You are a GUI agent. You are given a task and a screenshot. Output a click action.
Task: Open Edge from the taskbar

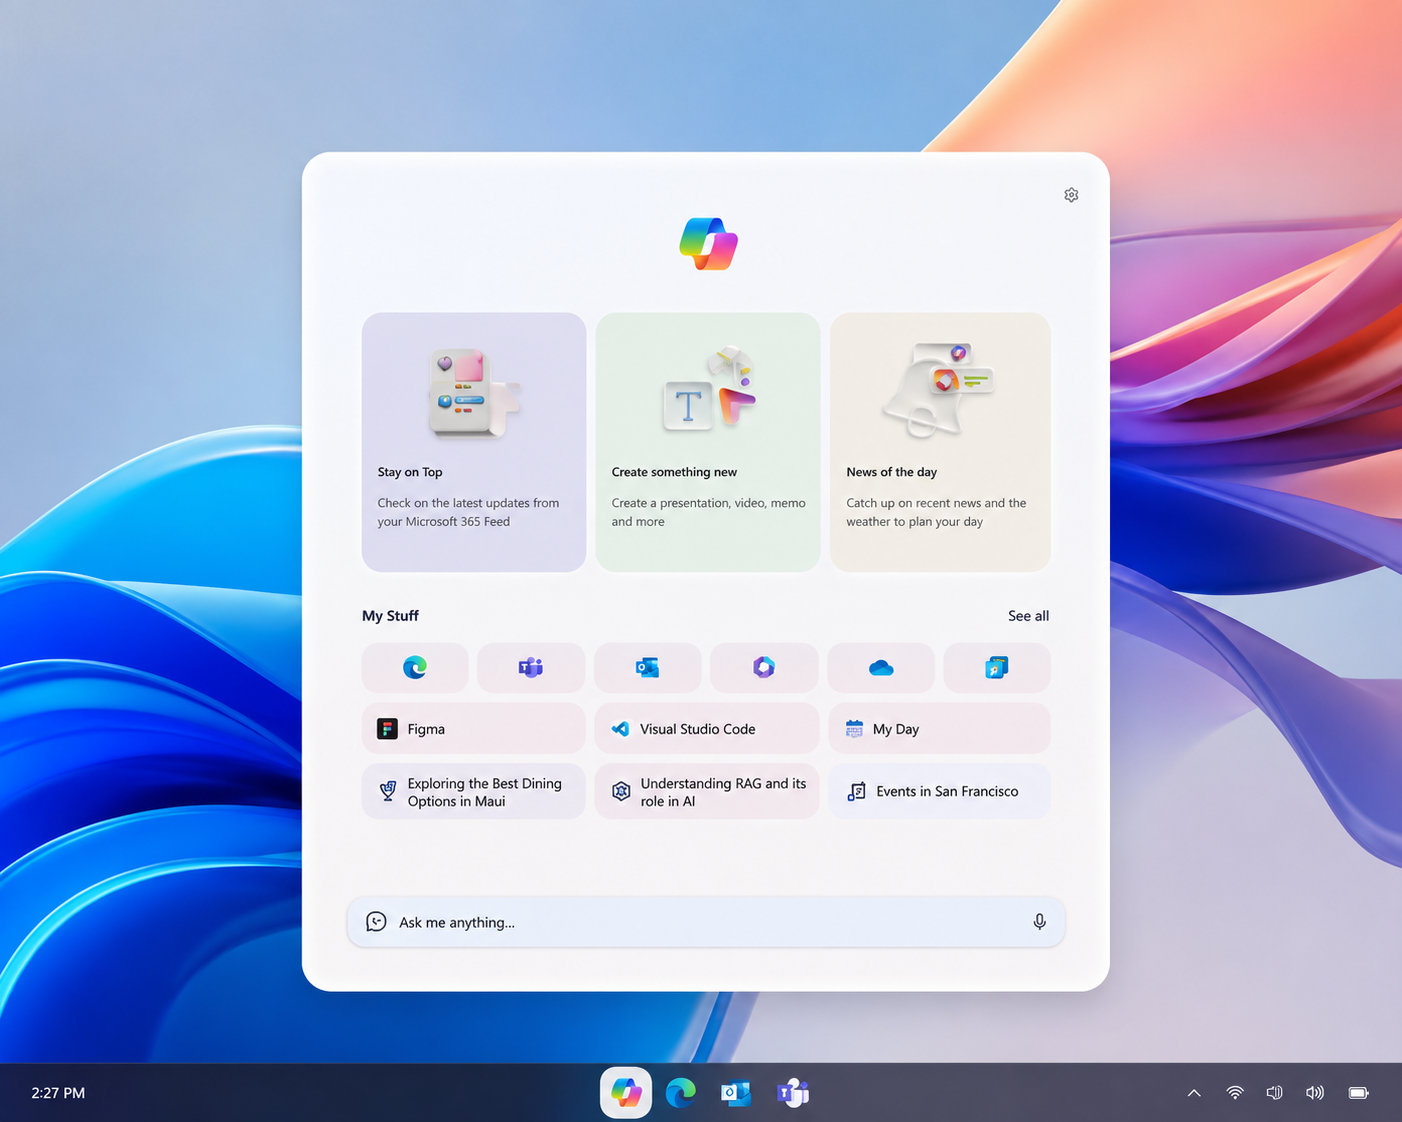pyautogui.click(x=681, y=1093)
